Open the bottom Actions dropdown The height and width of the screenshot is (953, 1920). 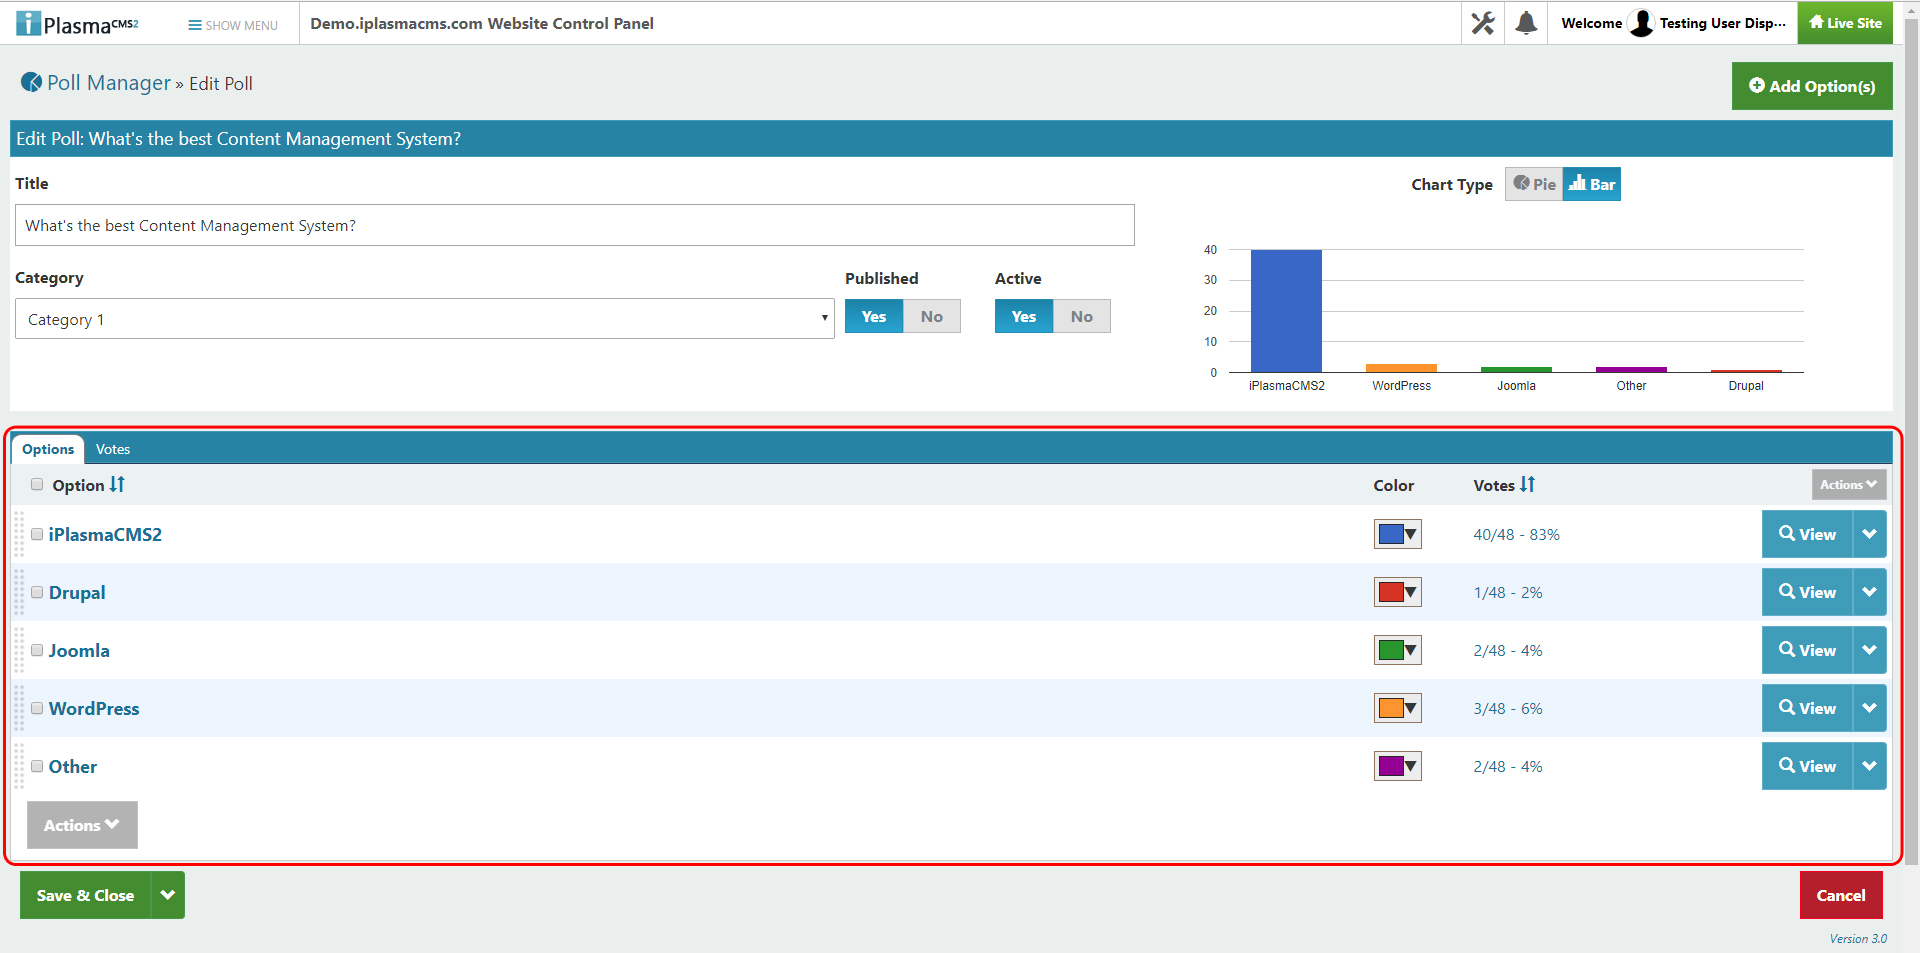tap(82, 825)
